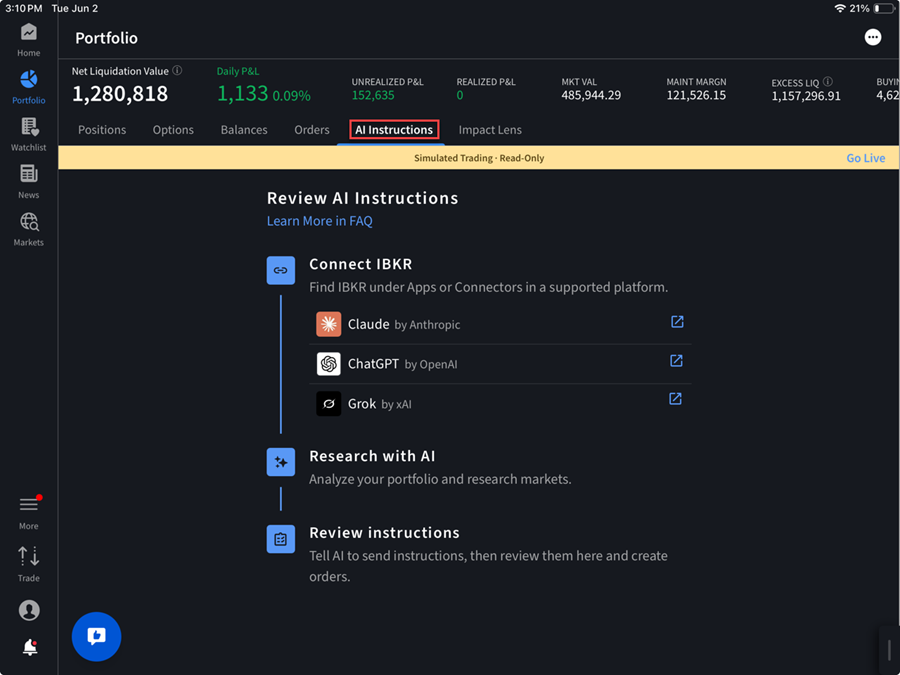Viewport: 900px width, 675px height.
Task: Switch to the Orders tab
Action: coord(312,130)
